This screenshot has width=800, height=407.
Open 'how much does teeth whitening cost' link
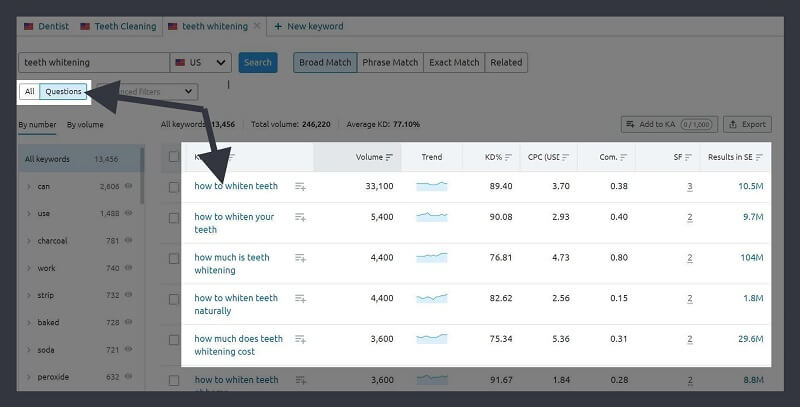click(238, 345)
